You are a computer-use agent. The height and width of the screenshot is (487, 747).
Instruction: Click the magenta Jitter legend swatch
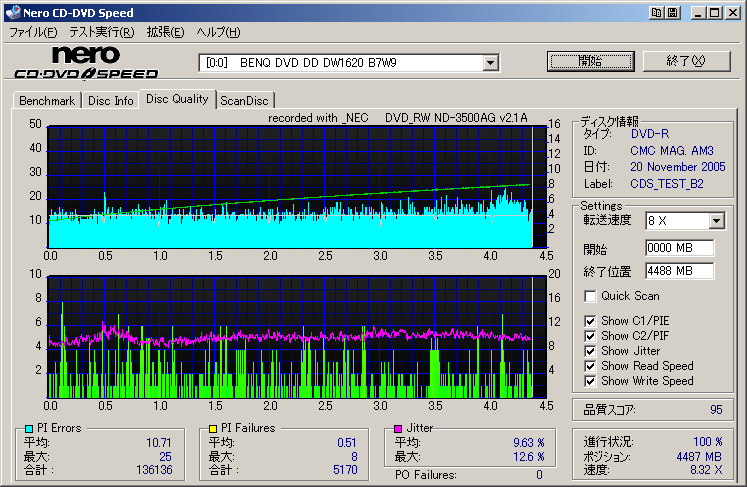pyautogui.click(x=398, y=428)
